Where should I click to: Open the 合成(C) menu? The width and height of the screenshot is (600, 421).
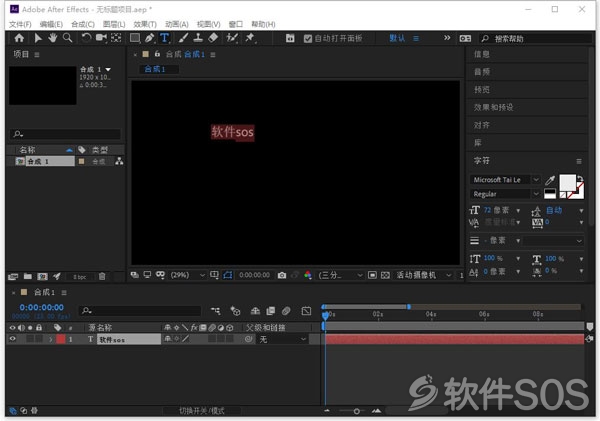click(x=83, y=24)
